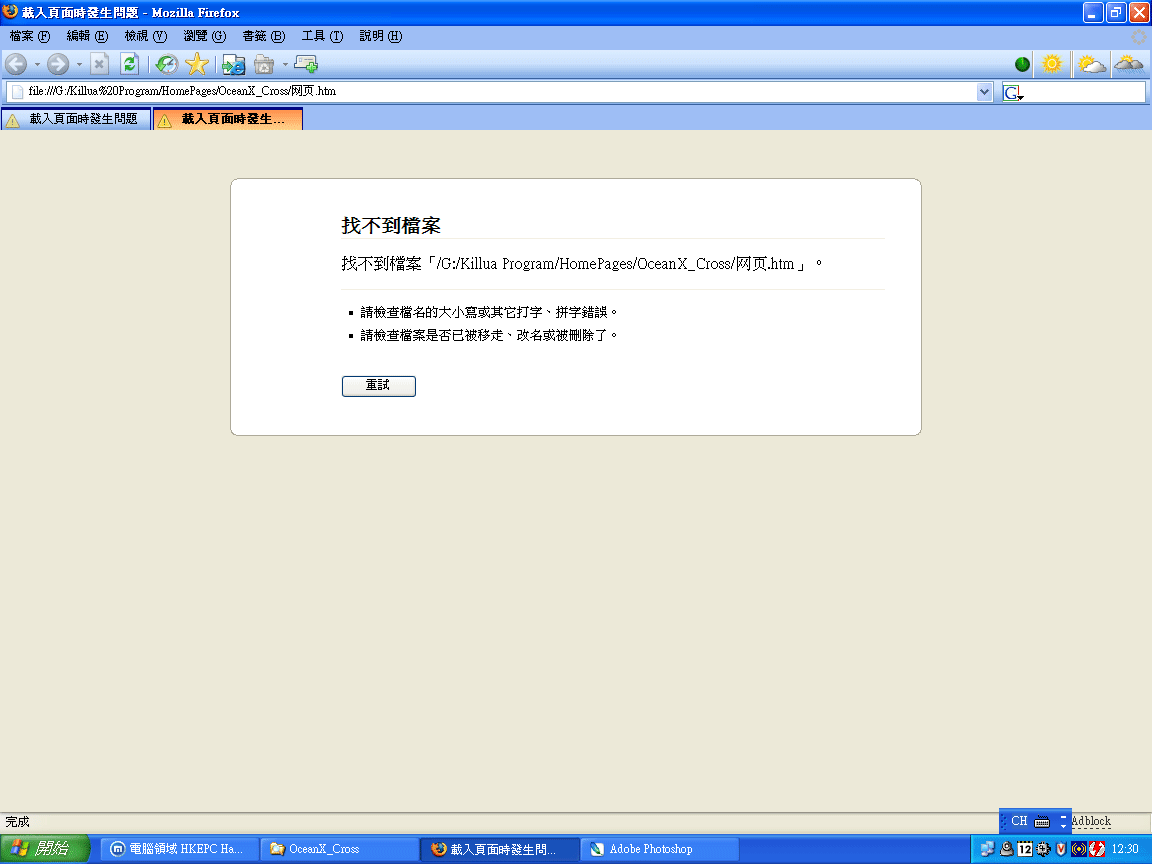Click the open-in-Internet-Explorer toolbar icon
The height and width of the screenshot is (864, 1152).
point(234,65)
